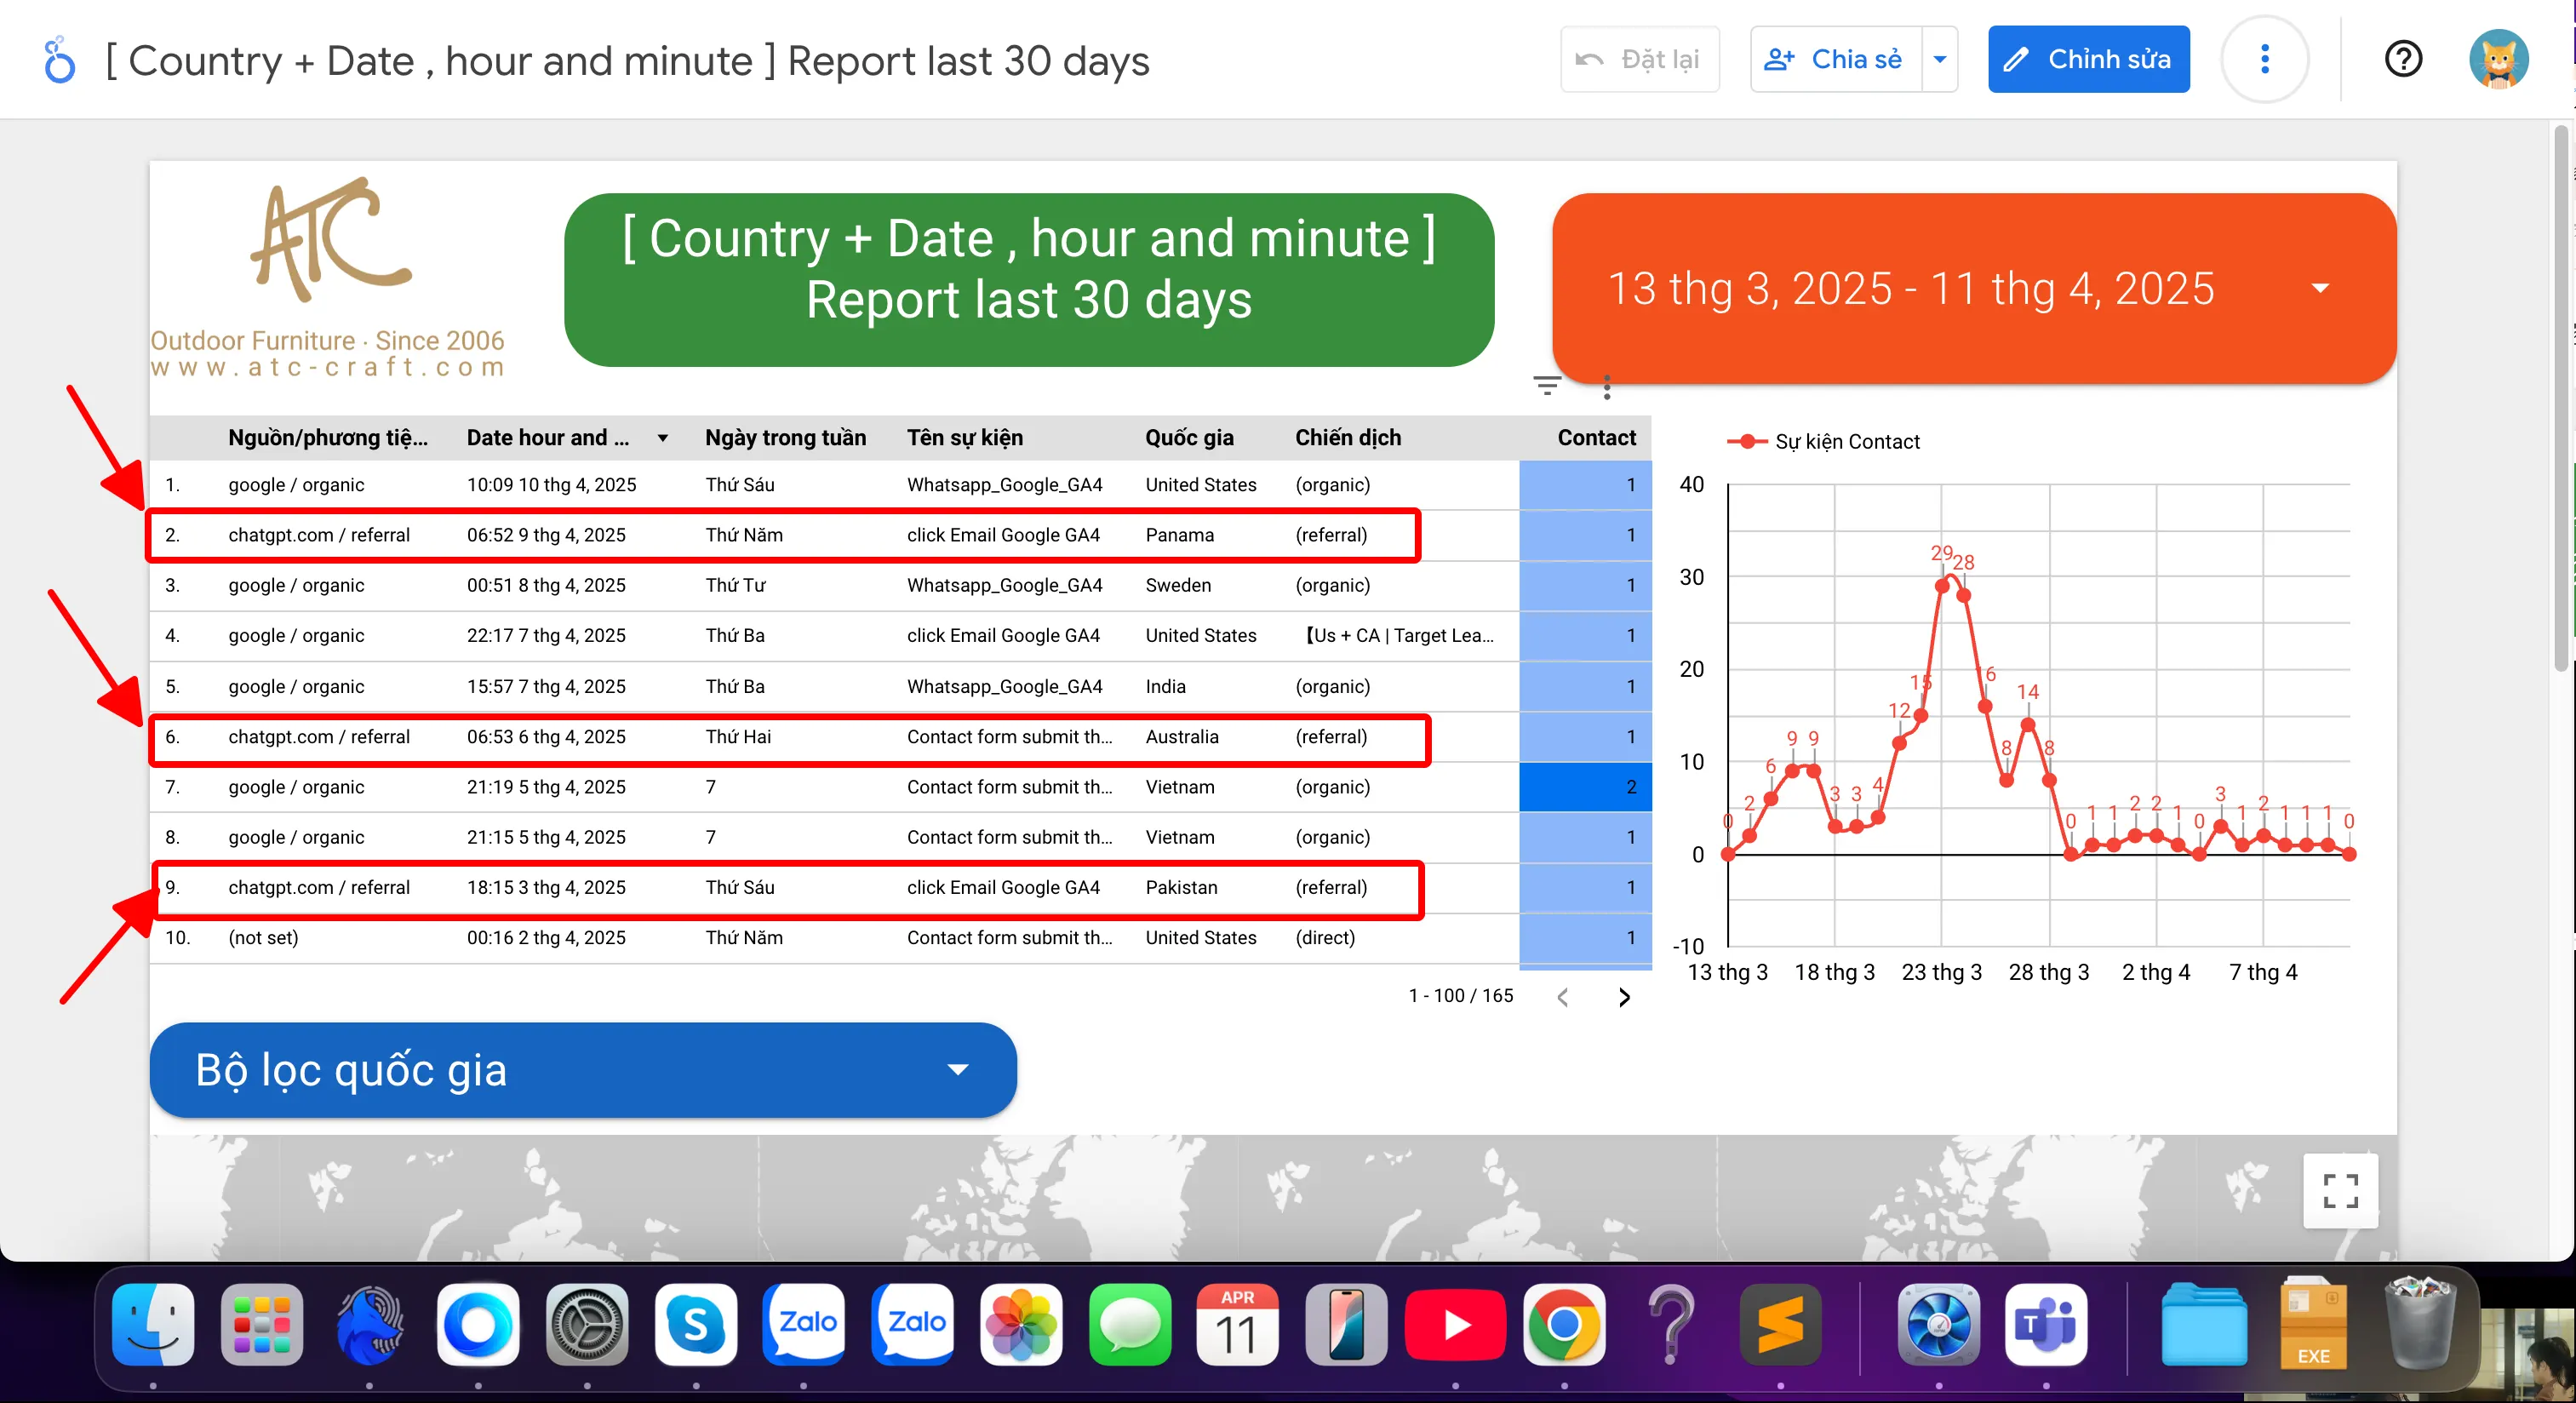2576x1403 pixels.
Task: Expand the Chia sẻ dropdown arrow
Action: point(1939,59)
